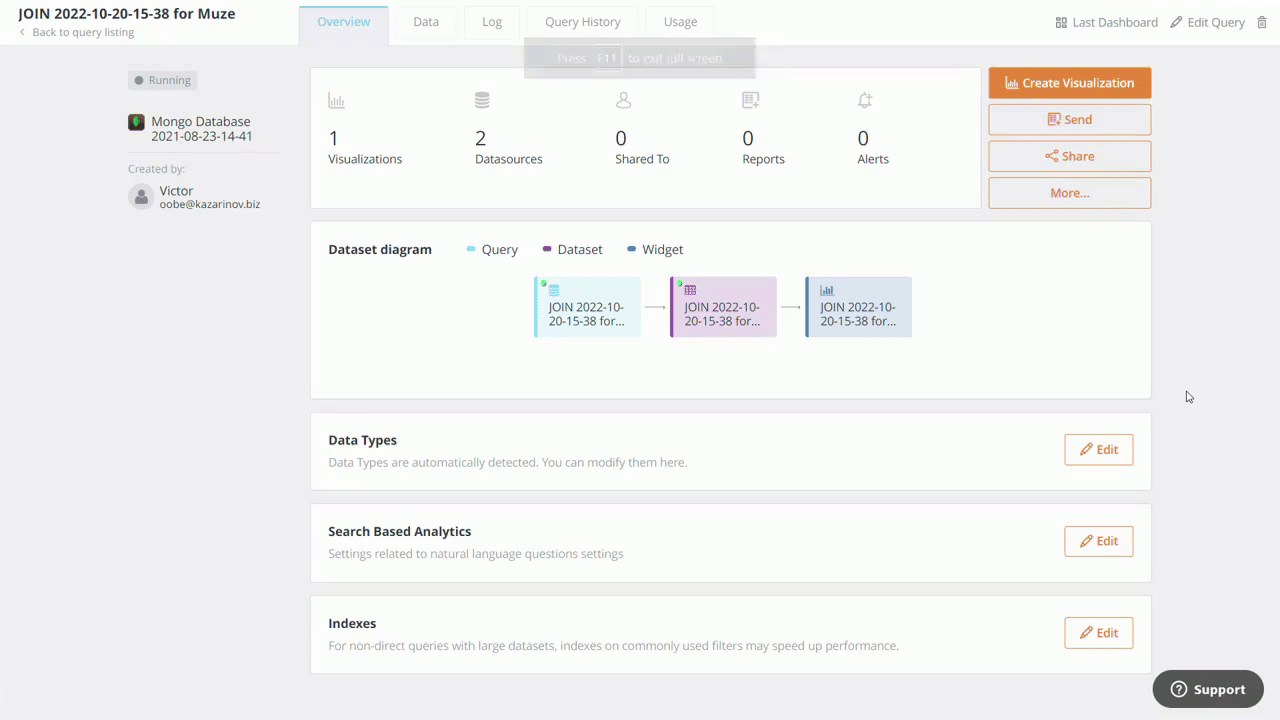
Task: Select the purple Dataset node in diagram
Action: [x=723, y=307]
